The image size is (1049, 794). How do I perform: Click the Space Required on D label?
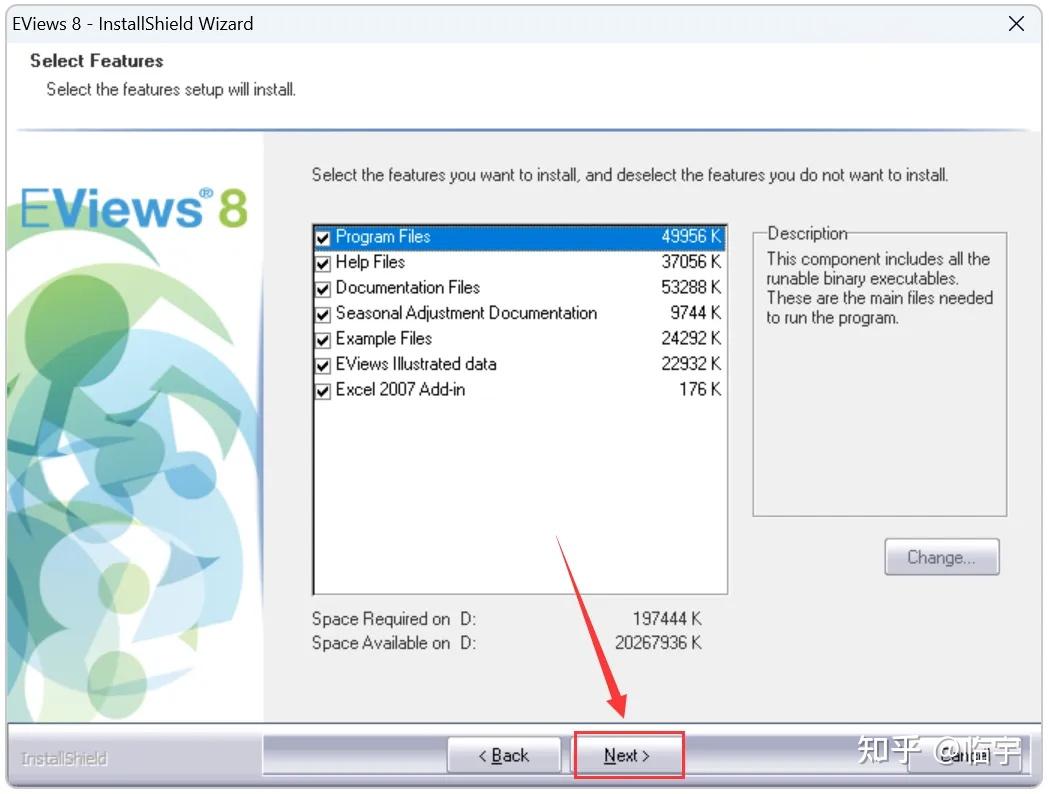[x=392, y=618]
